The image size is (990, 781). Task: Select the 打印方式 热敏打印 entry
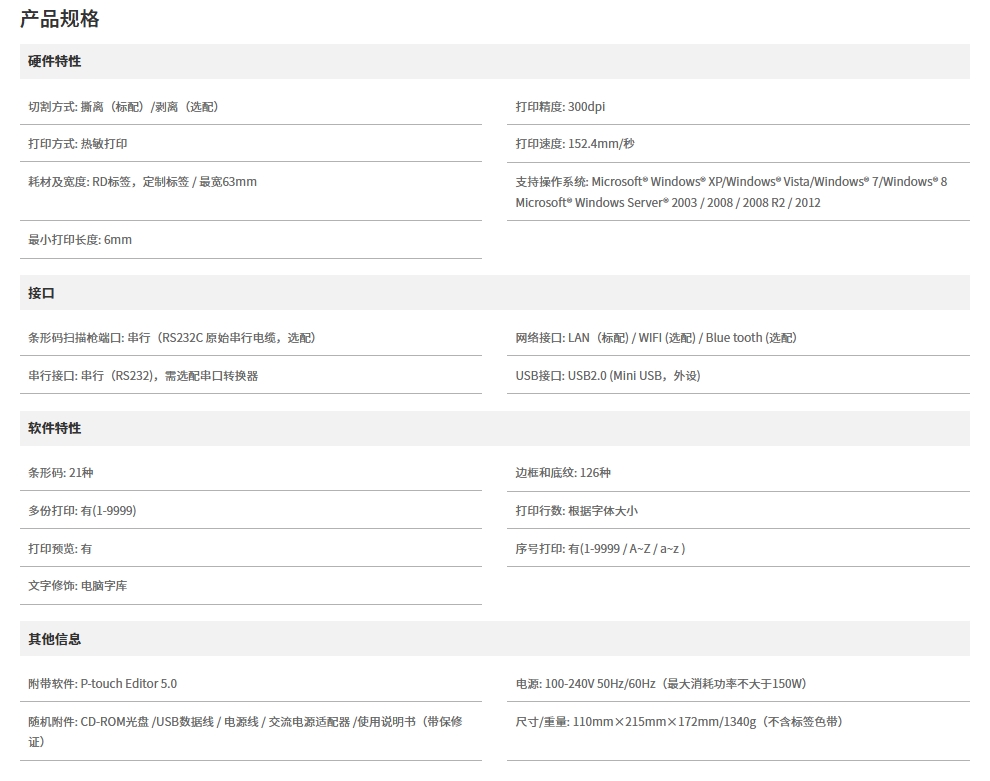tap(78, 143)
